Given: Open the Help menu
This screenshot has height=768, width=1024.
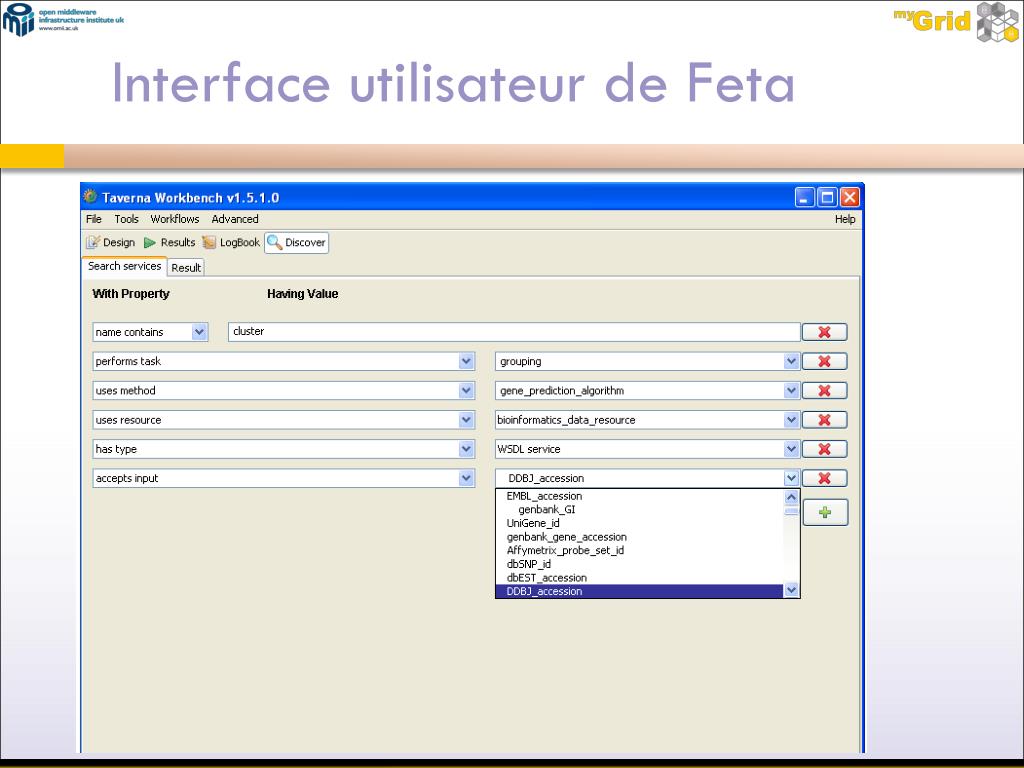Looking at the screenshot, I should pyautogui.click(x=844, y=219).
